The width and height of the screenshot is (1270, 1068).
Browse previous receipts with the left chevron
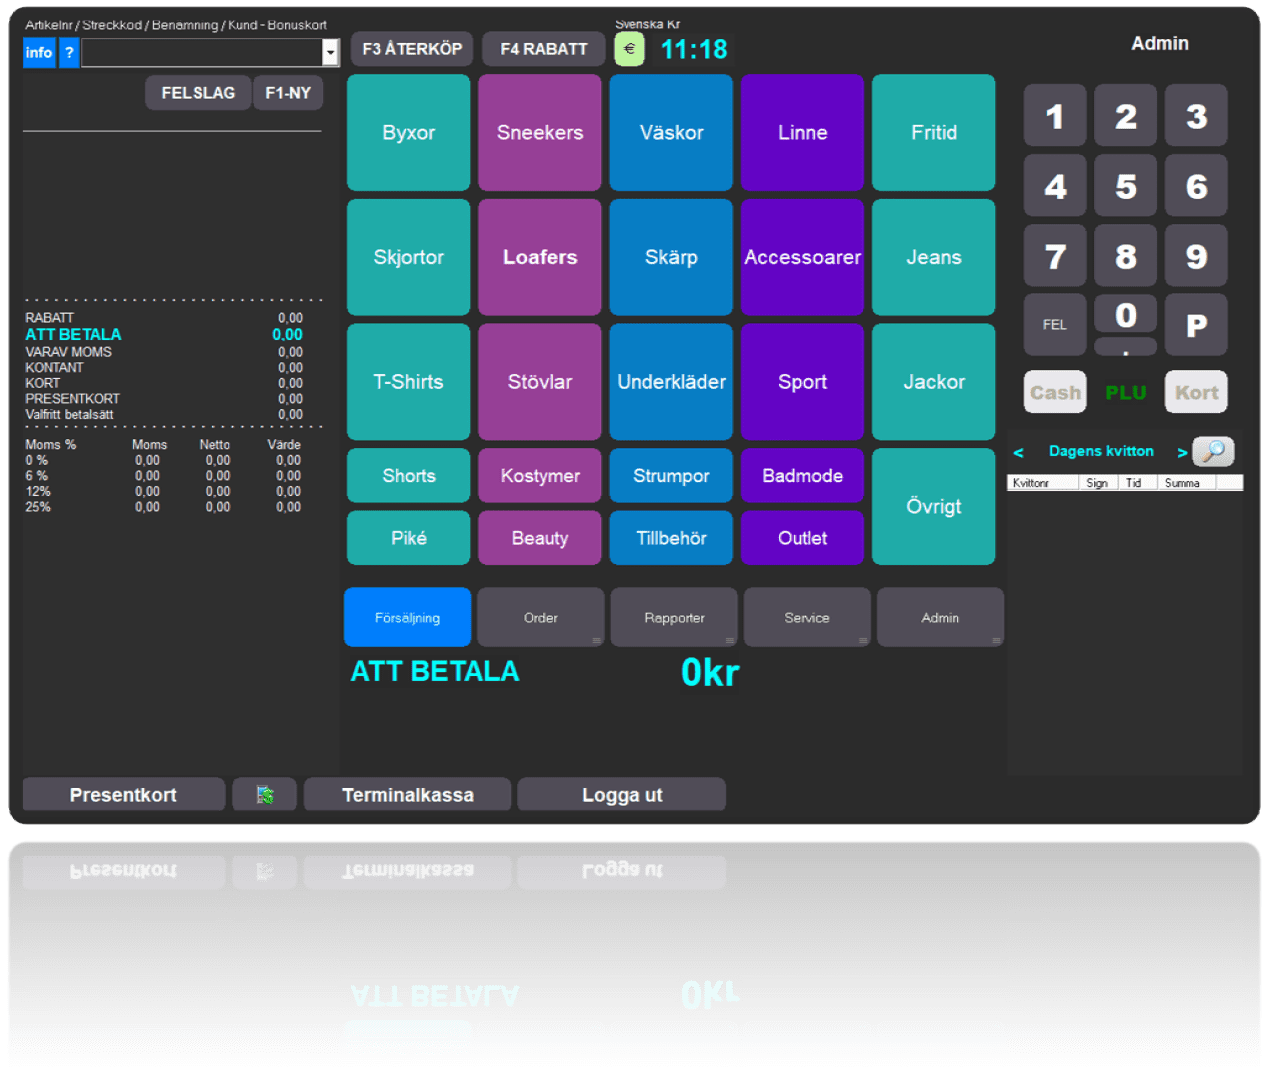pos(1018,452)
